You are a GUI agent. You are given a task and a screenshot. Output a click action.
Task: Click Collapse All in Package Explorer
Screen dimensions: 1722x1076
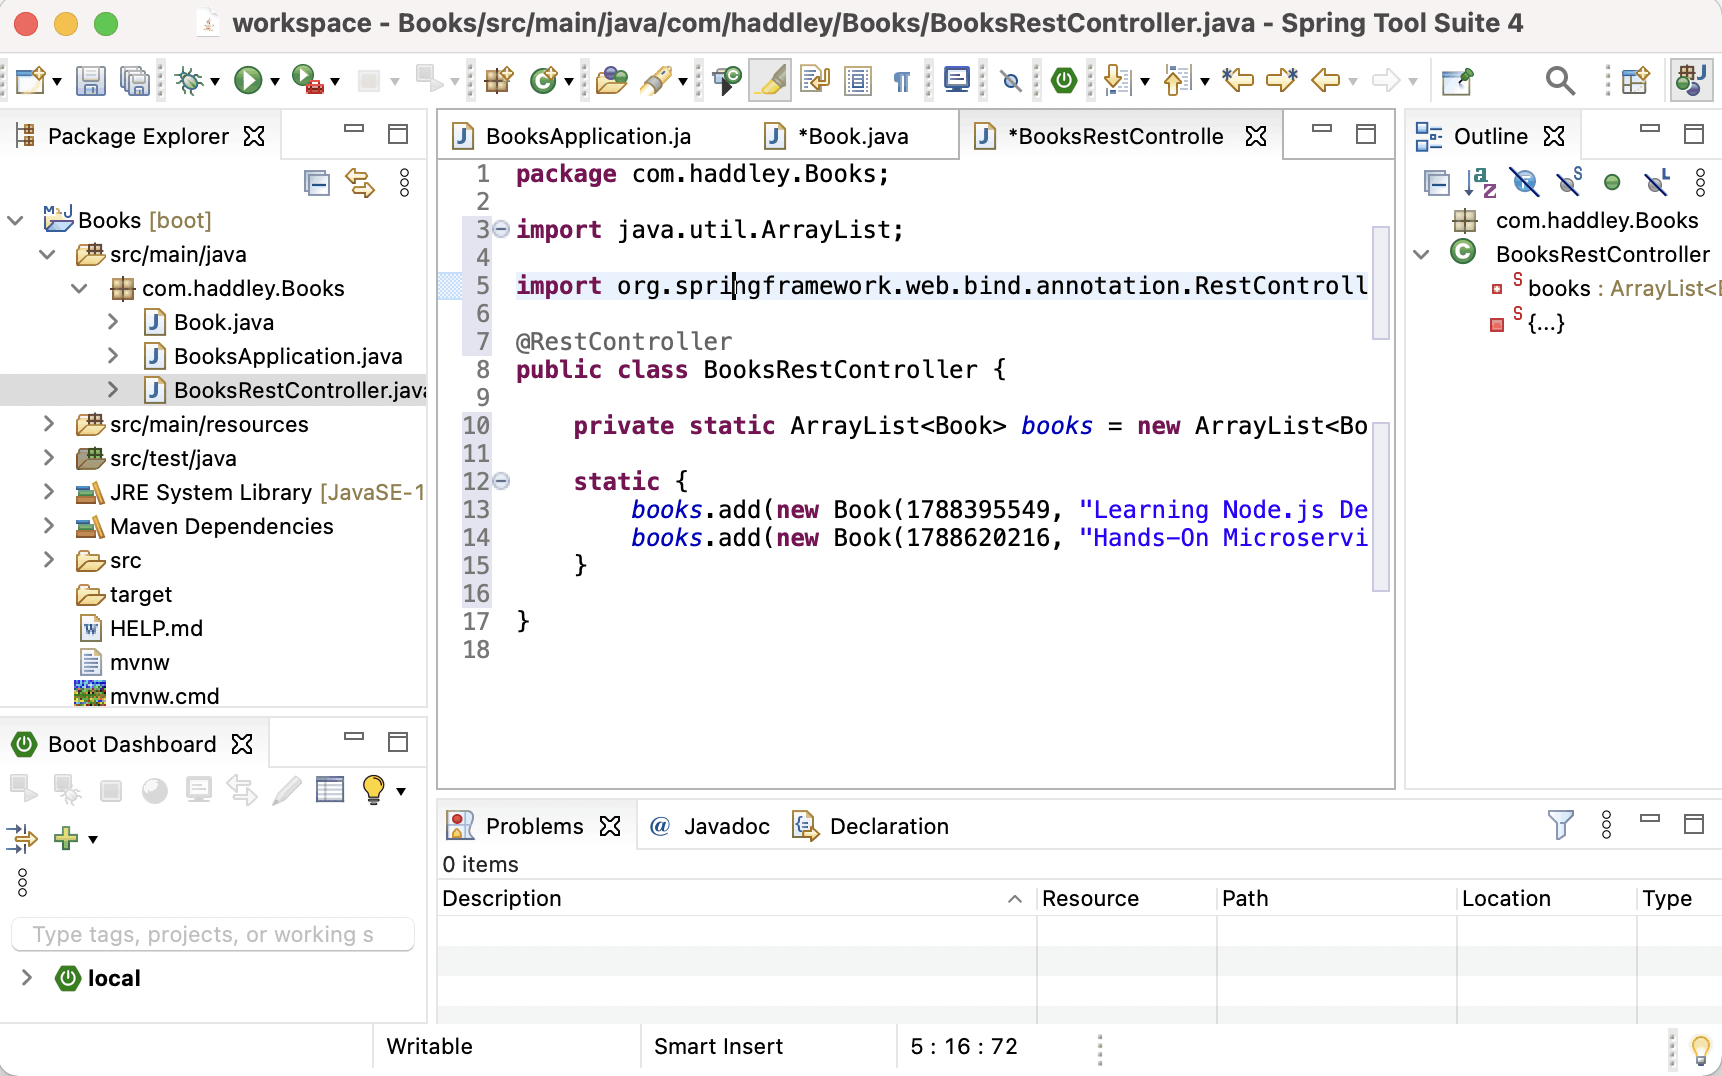(317, 183)
